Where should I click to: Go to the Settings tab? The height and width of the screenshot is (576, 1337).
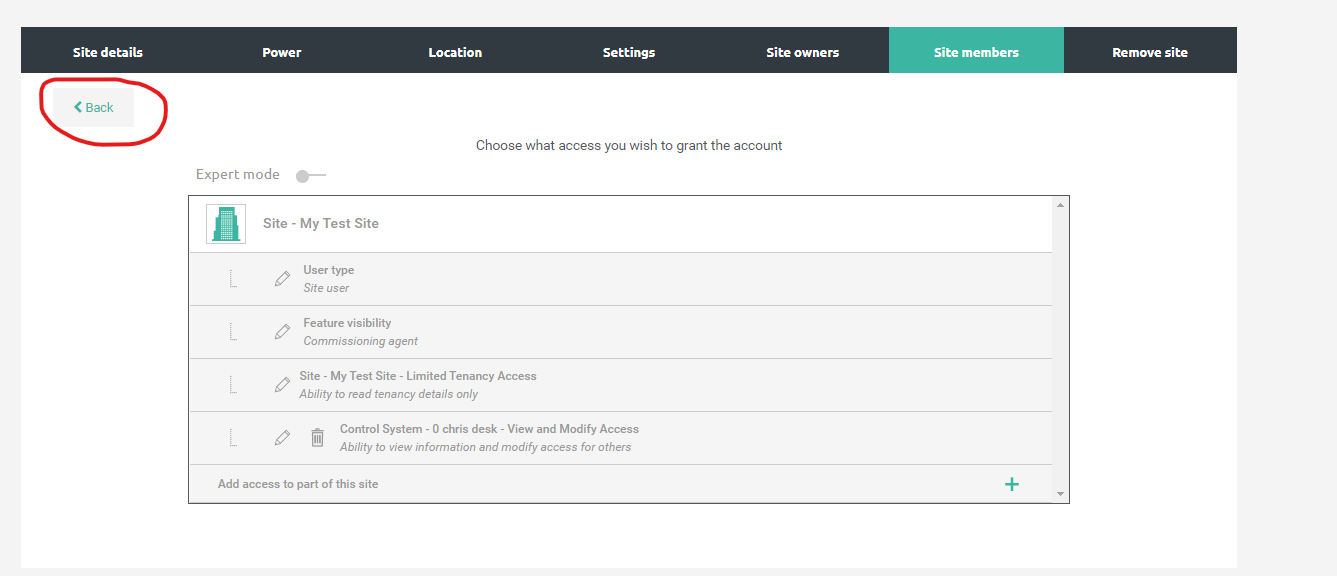pyautogui.click(x=629, y=52)
